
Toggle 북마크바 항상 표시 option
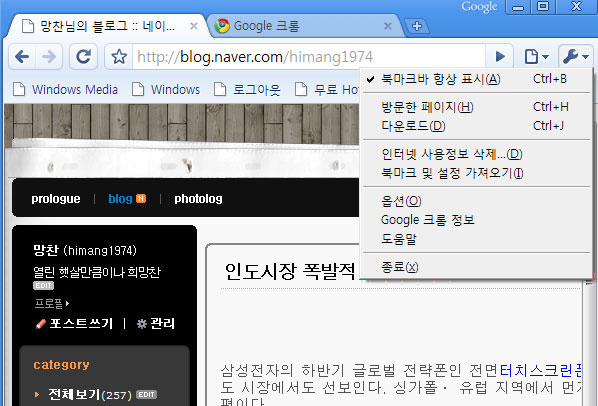[x=476, y=79]
